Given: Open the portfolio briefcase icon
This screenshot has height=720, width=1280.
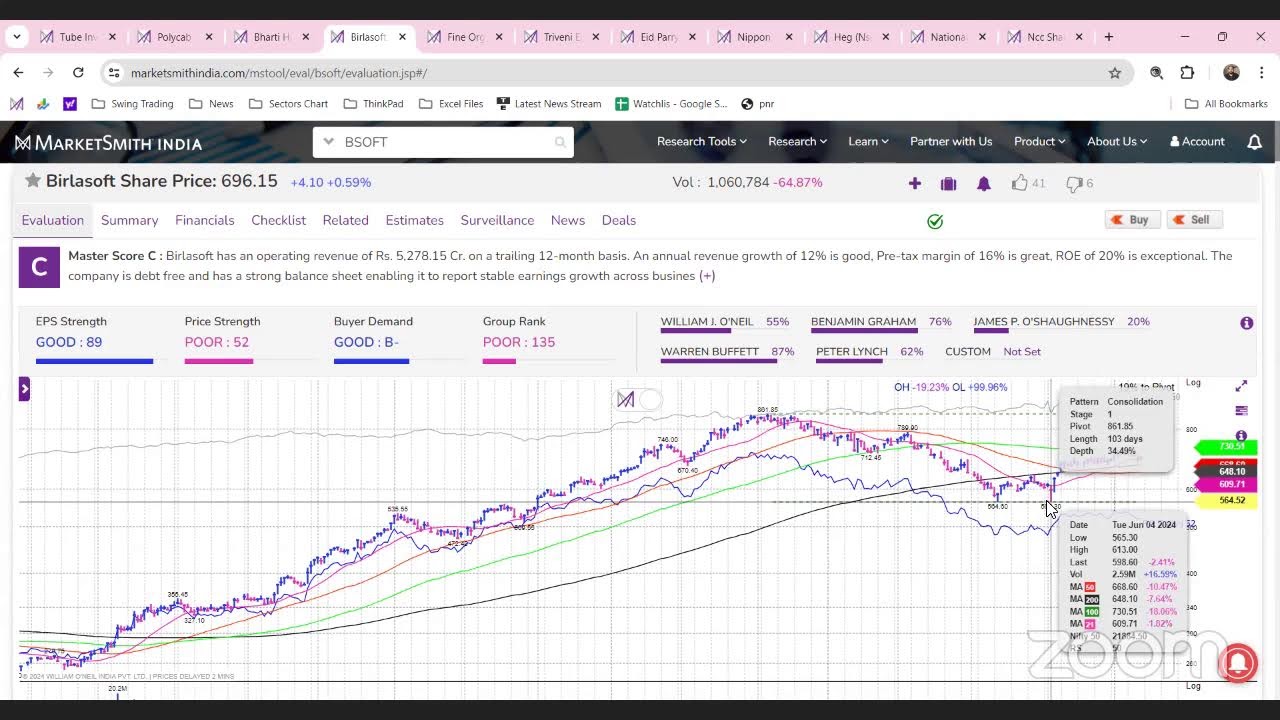Looking at the screenshot, I should [948, 183].
